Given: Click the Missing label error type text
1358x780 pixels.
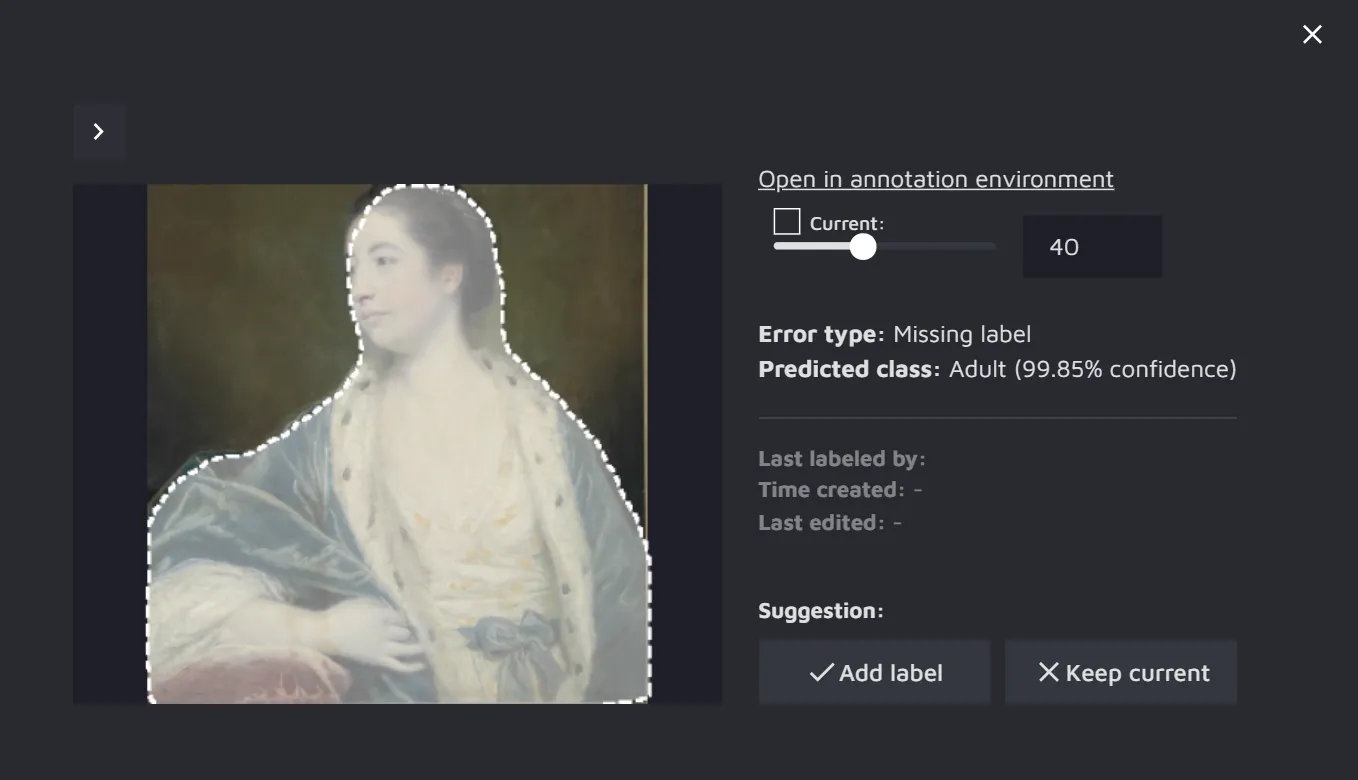Looking at the screenshot, I should 961,334.
